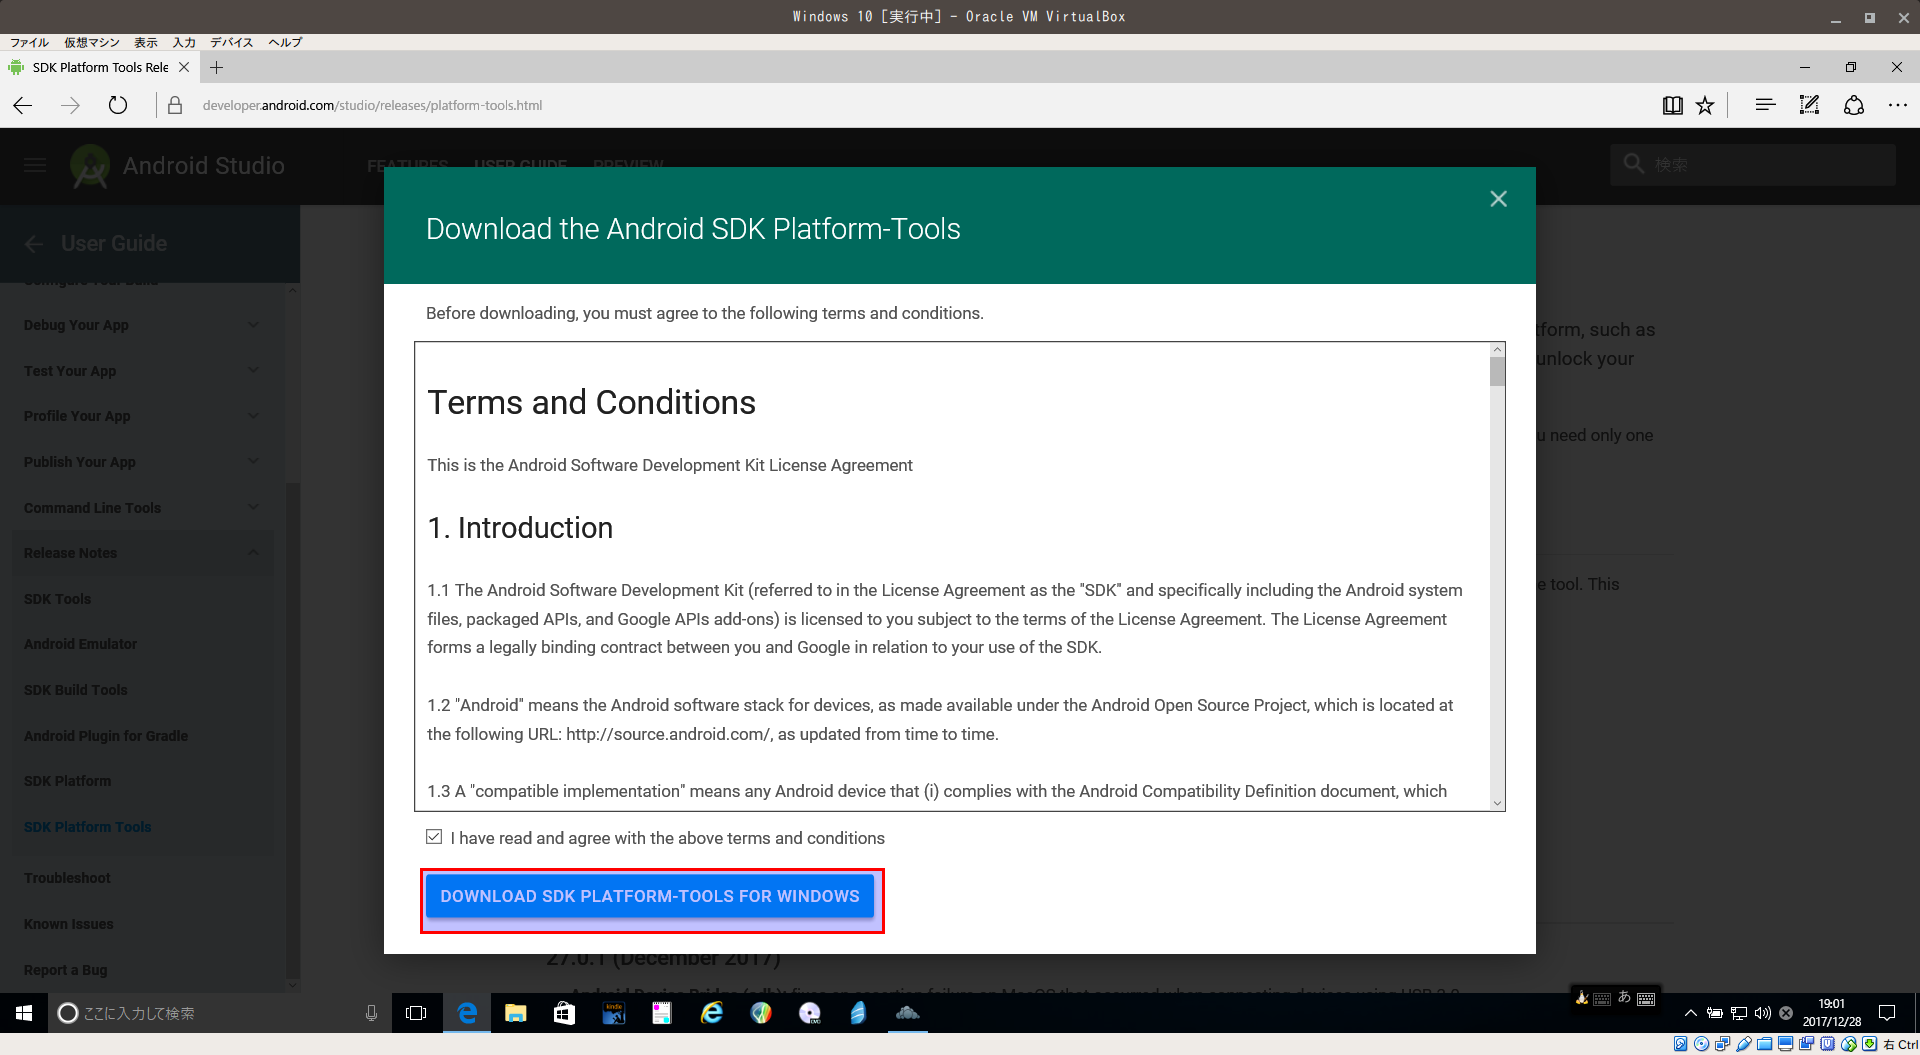Open Edge more options menu
The height and width of the screenshot is (1055, 1920).
click(1897, 105)
